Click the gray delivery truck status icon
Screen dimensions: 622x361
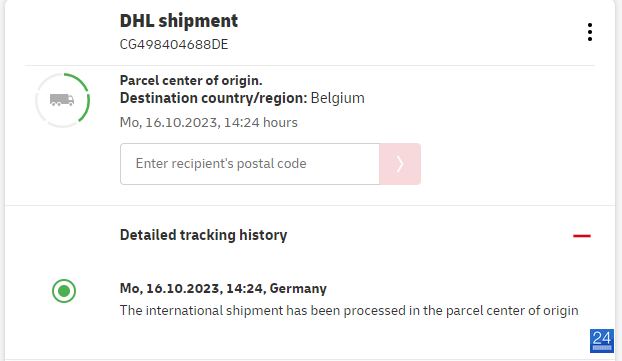(62, 100)
